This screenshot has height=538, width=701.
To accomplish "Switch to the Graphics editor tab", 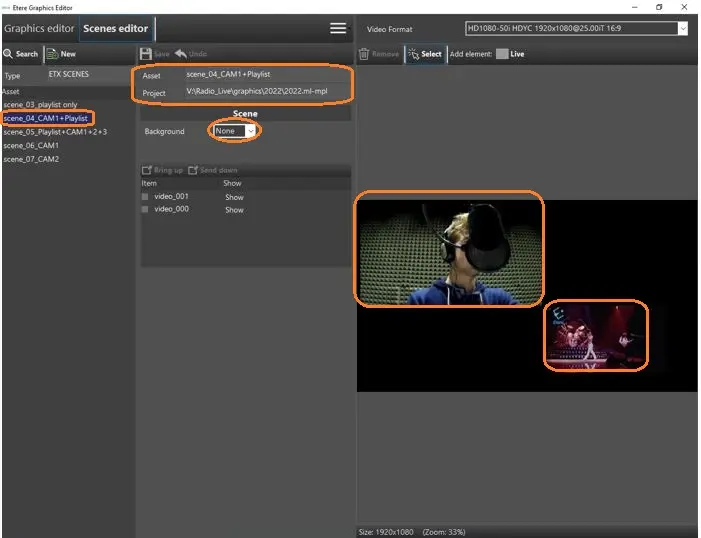I will tap(39, 28).
